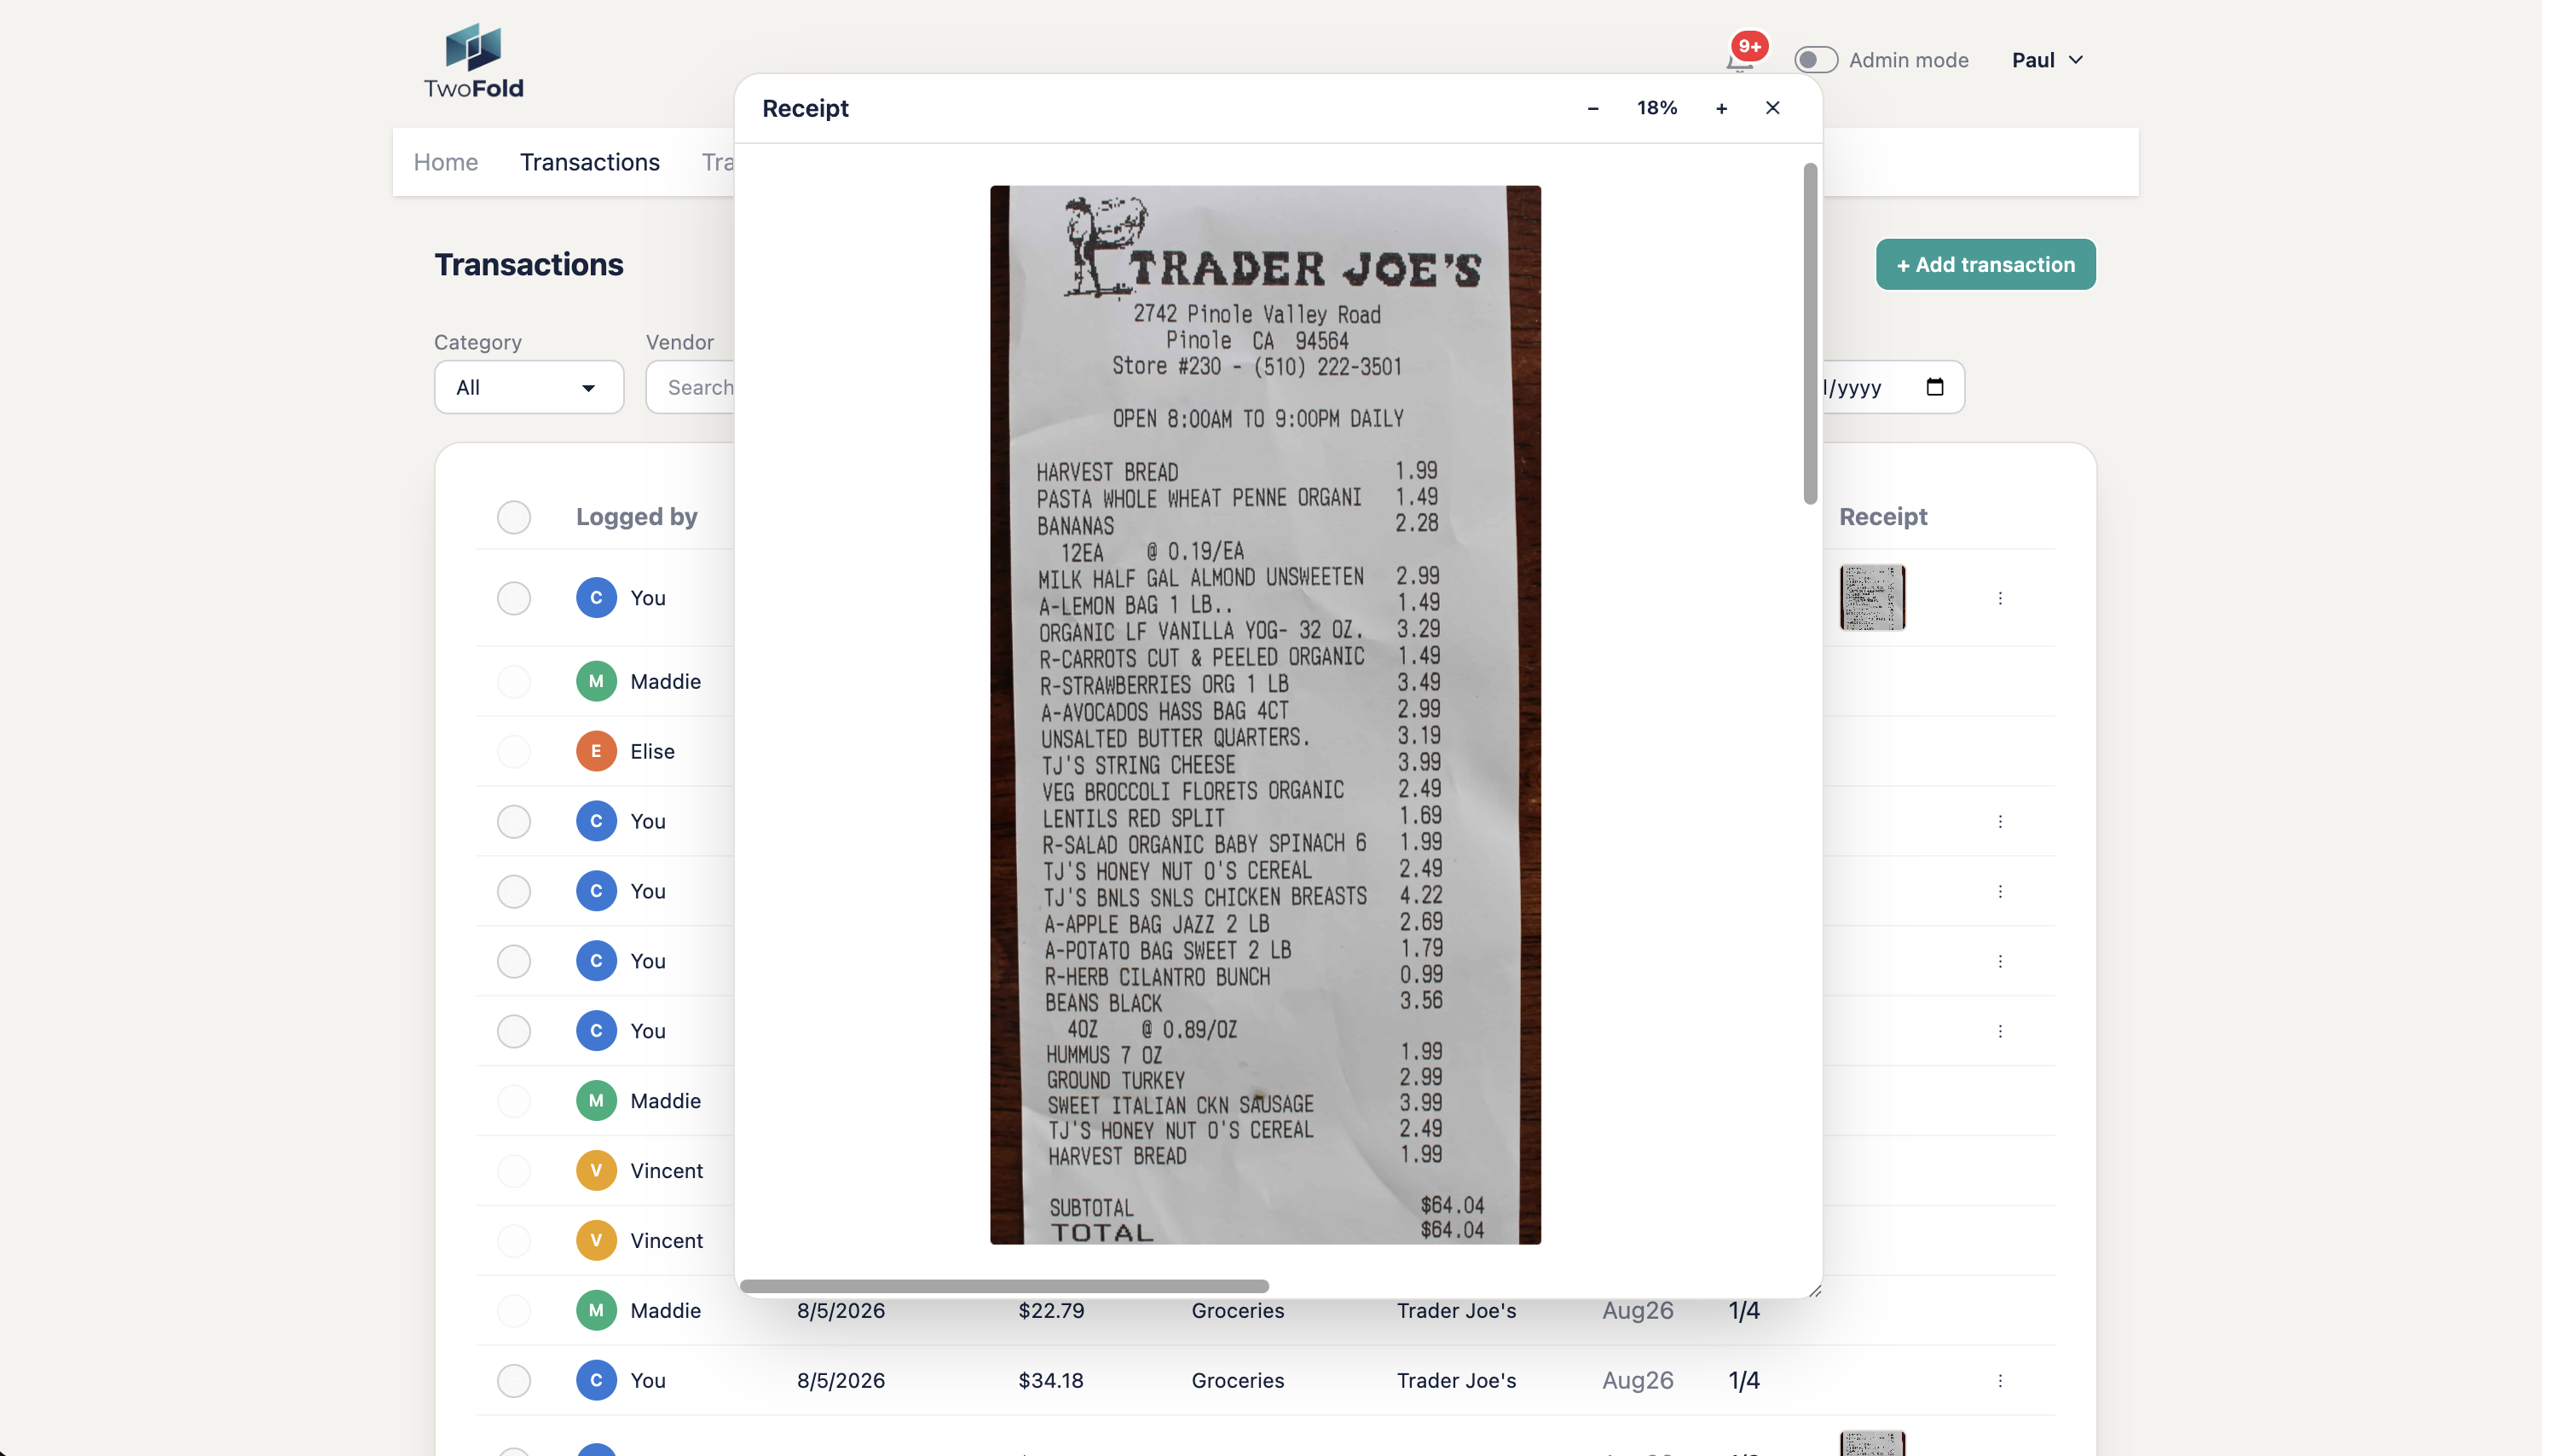The image size is (2549, 1456).
Task: Zoom in the receipt with plus icon
Action: [1721, 108]
